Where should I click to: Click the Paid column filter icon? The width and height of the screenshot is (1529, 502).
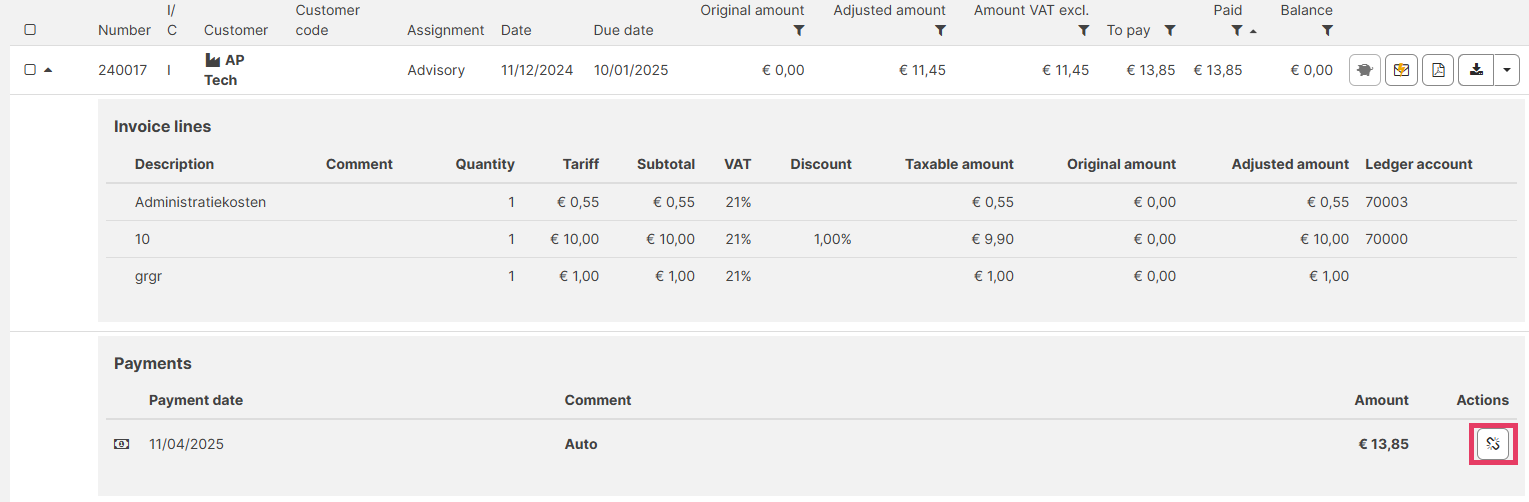click(1237, 31)
